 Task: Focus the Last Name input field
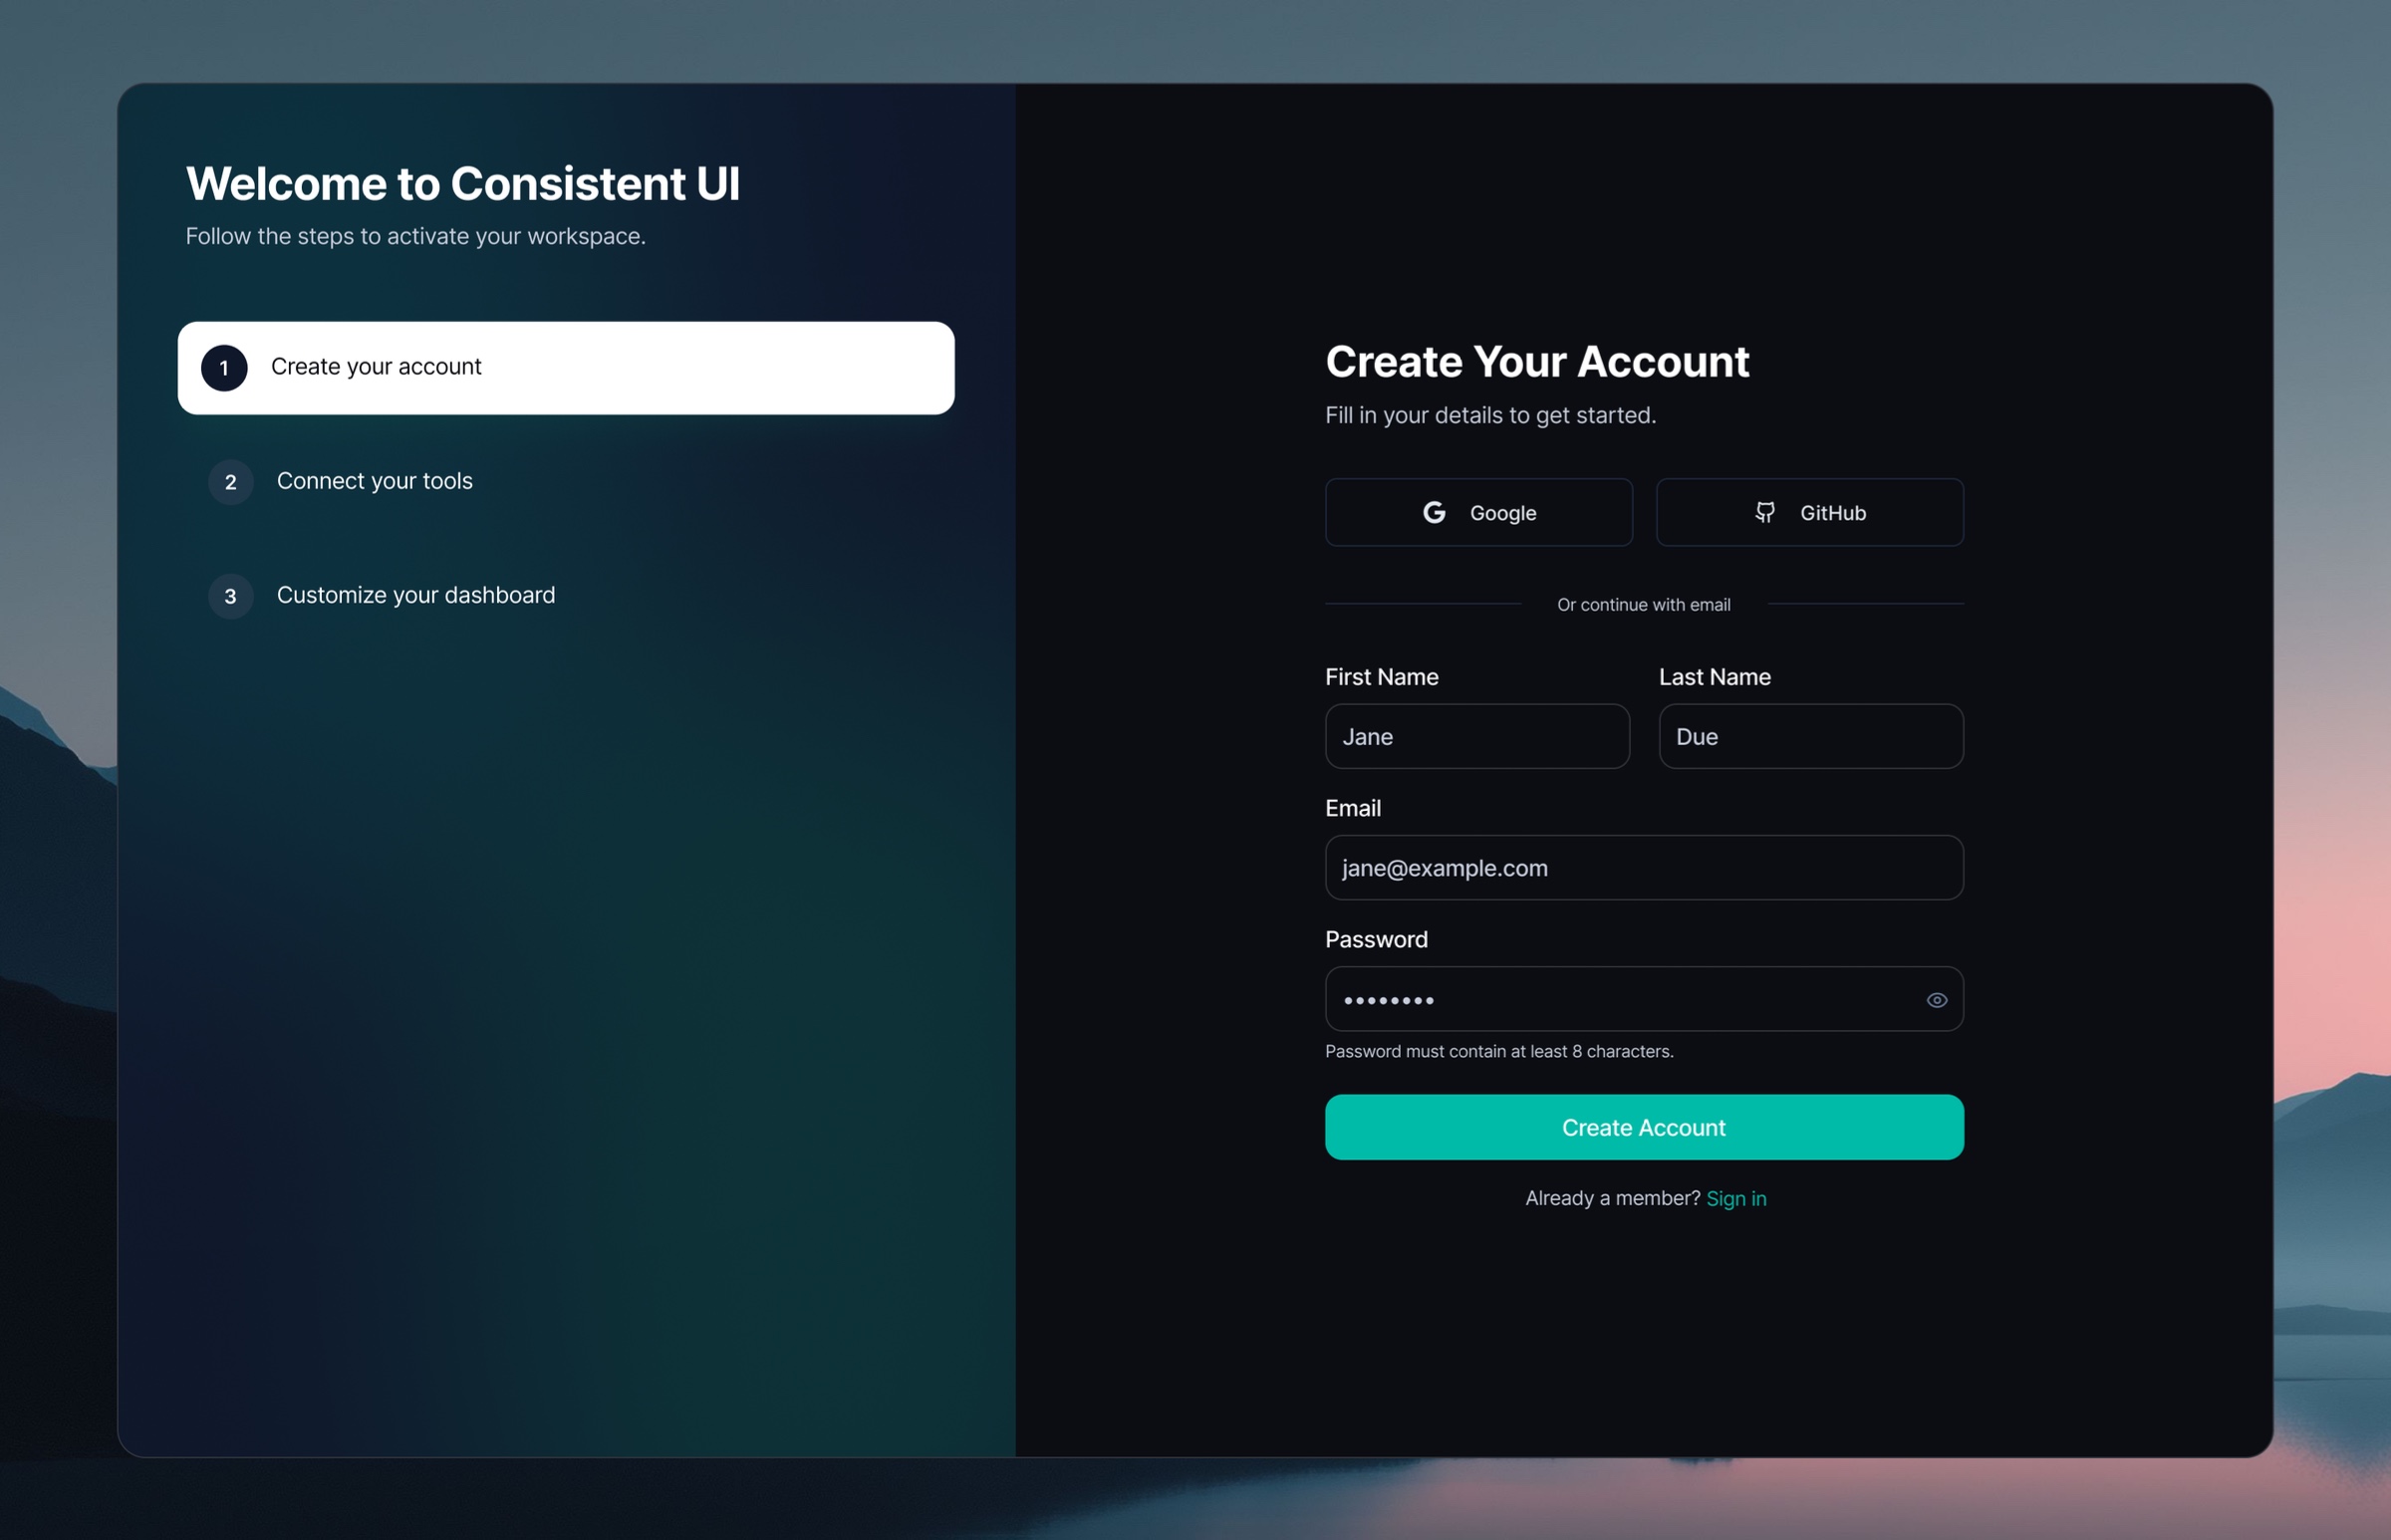1810,737
